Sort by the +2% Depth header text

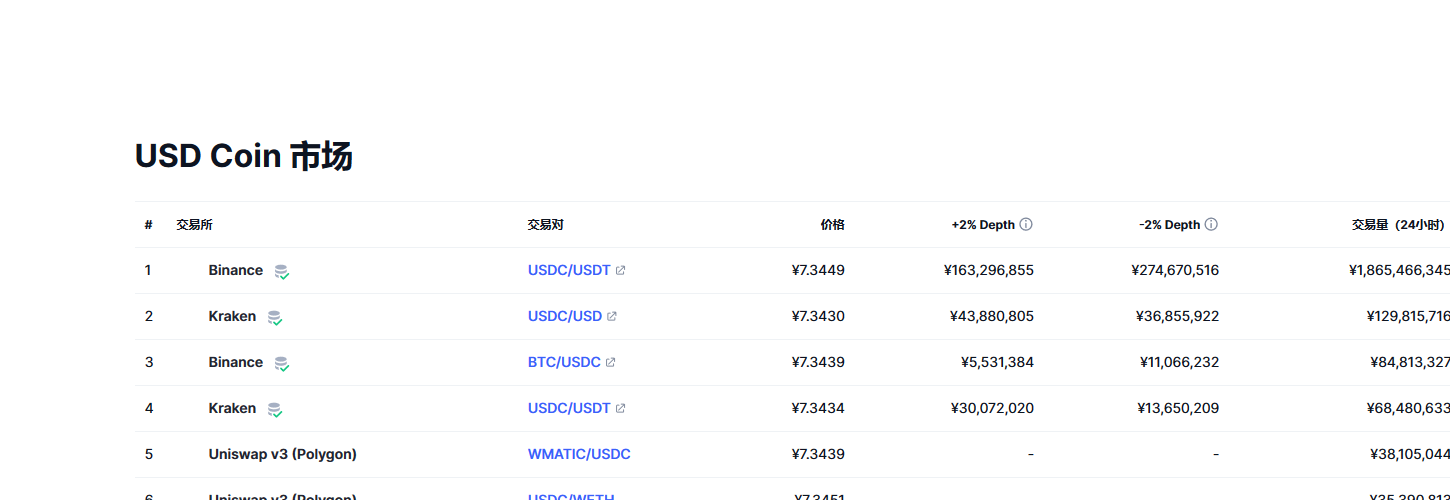click(982, 225)
